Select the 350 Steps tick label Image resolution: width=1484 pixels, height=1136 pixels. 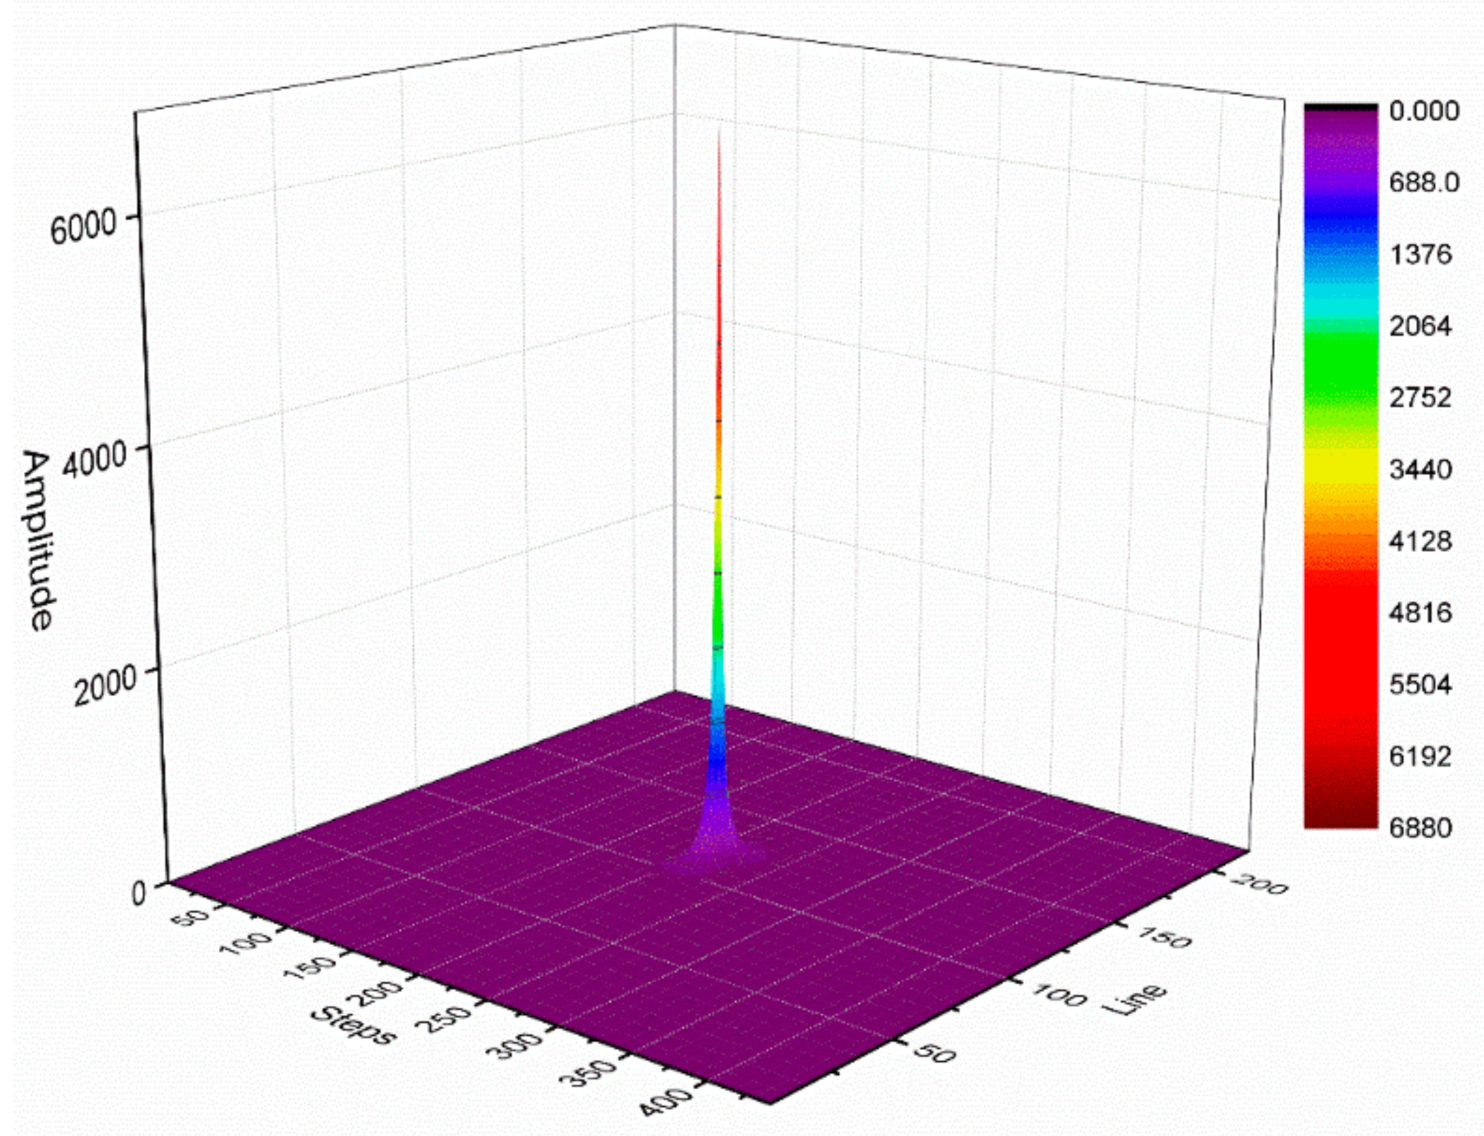pos(590,1072)
